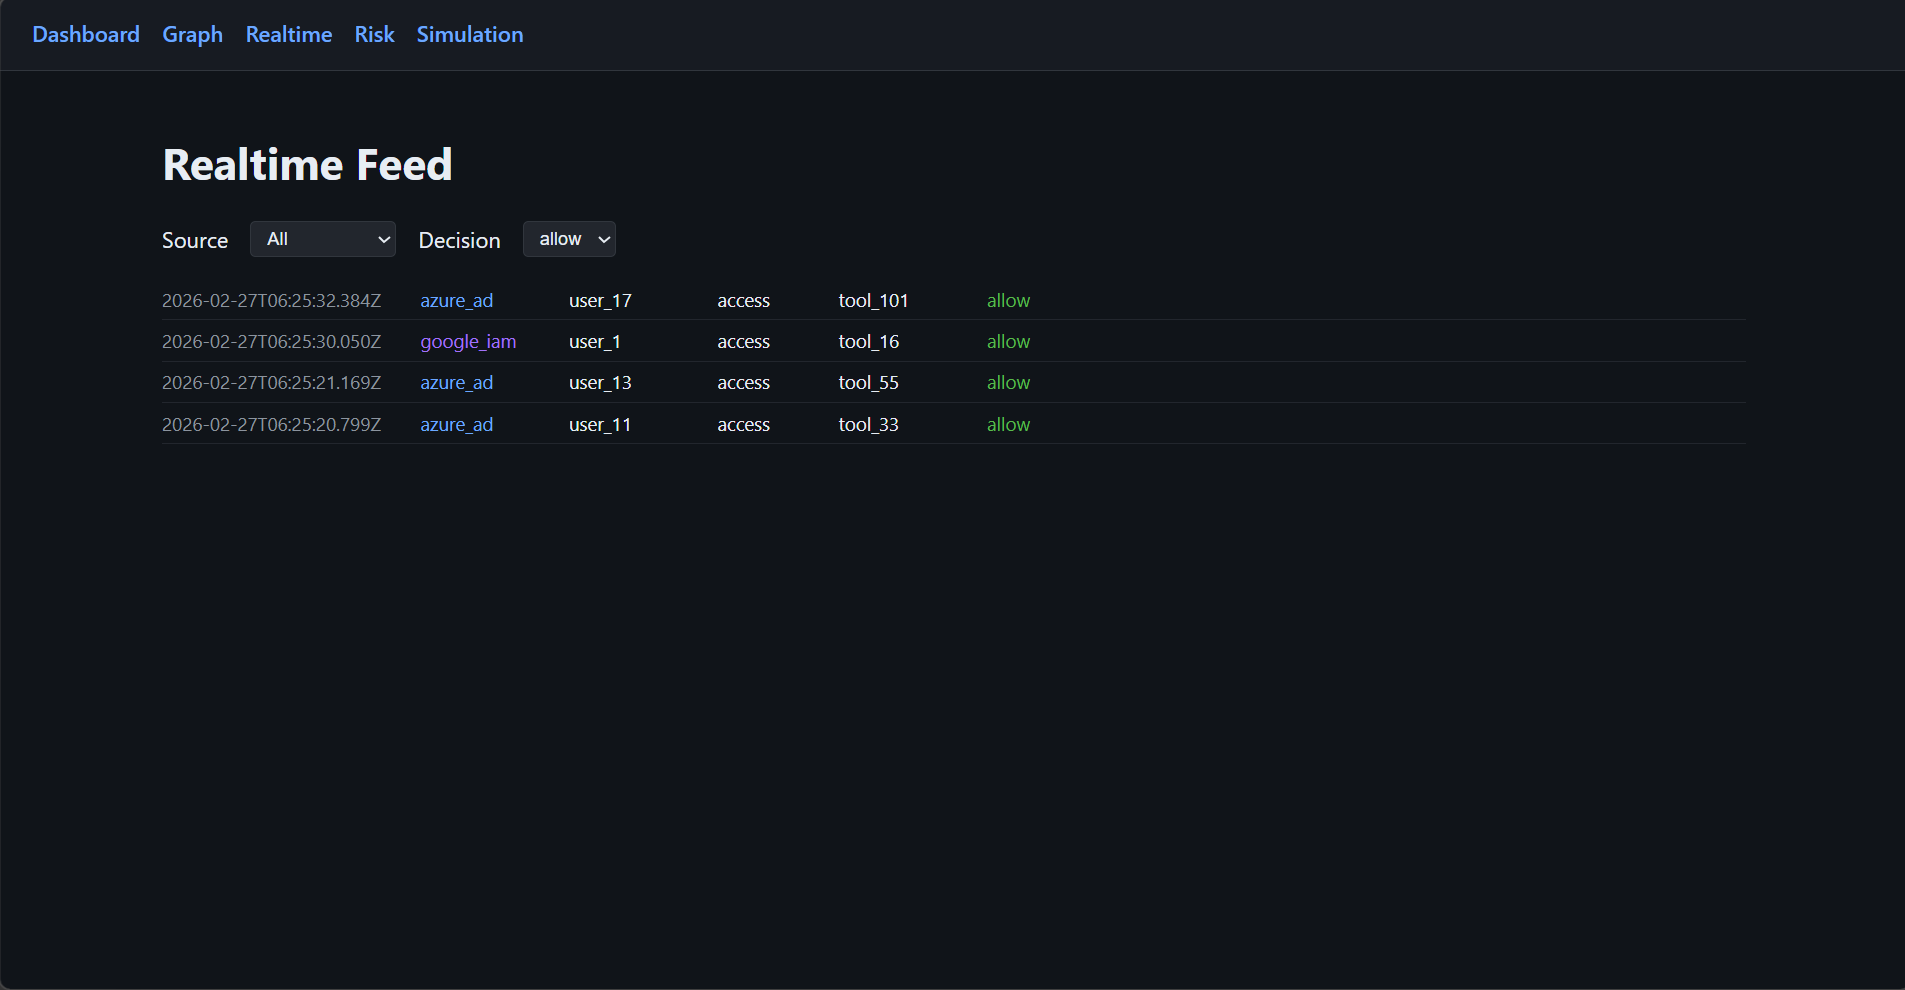Click the tool_33 cell

coord(868,424)
